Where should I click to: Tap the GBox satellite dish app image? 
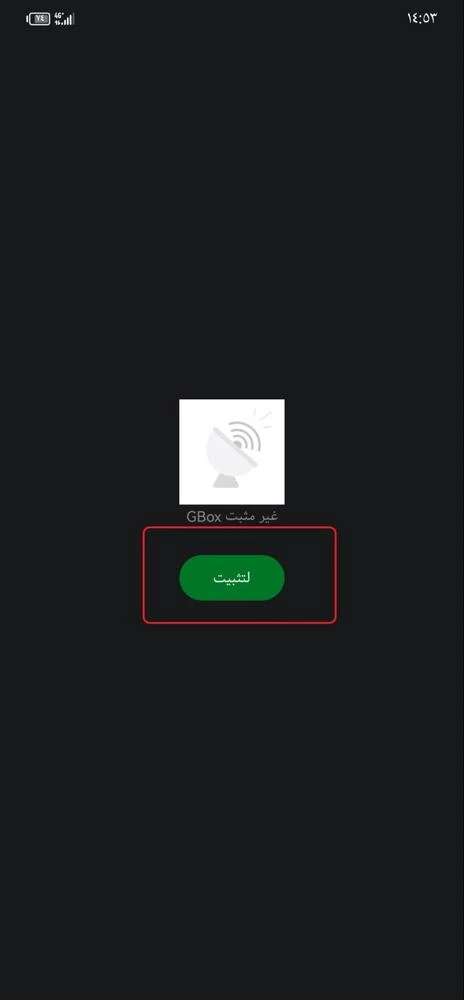pyautogui.click(x=231, y=452)
